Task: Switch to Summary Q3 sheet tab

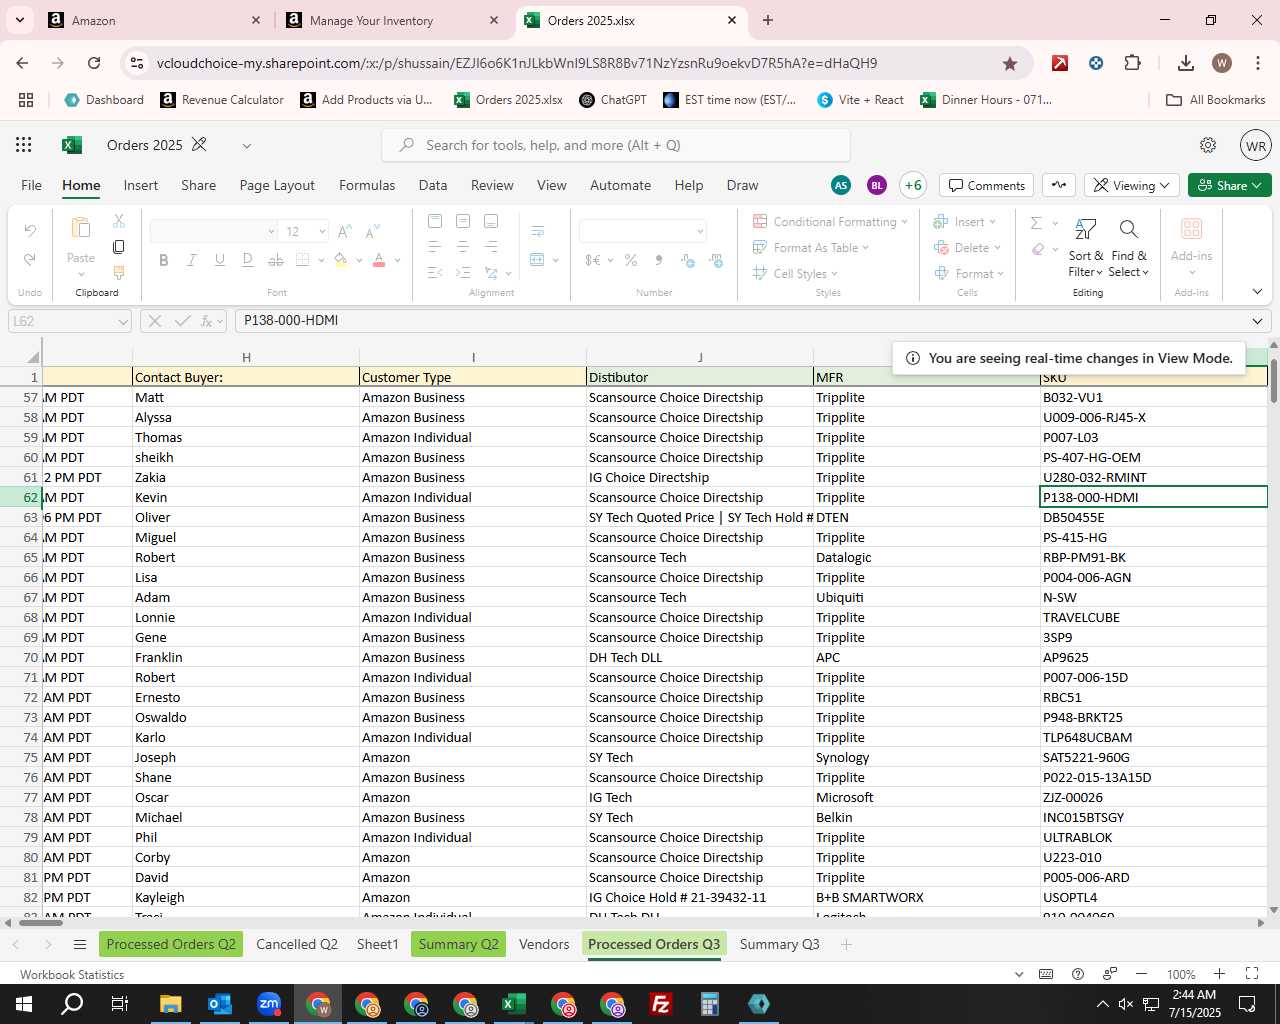Action: (x=780, y=944)
